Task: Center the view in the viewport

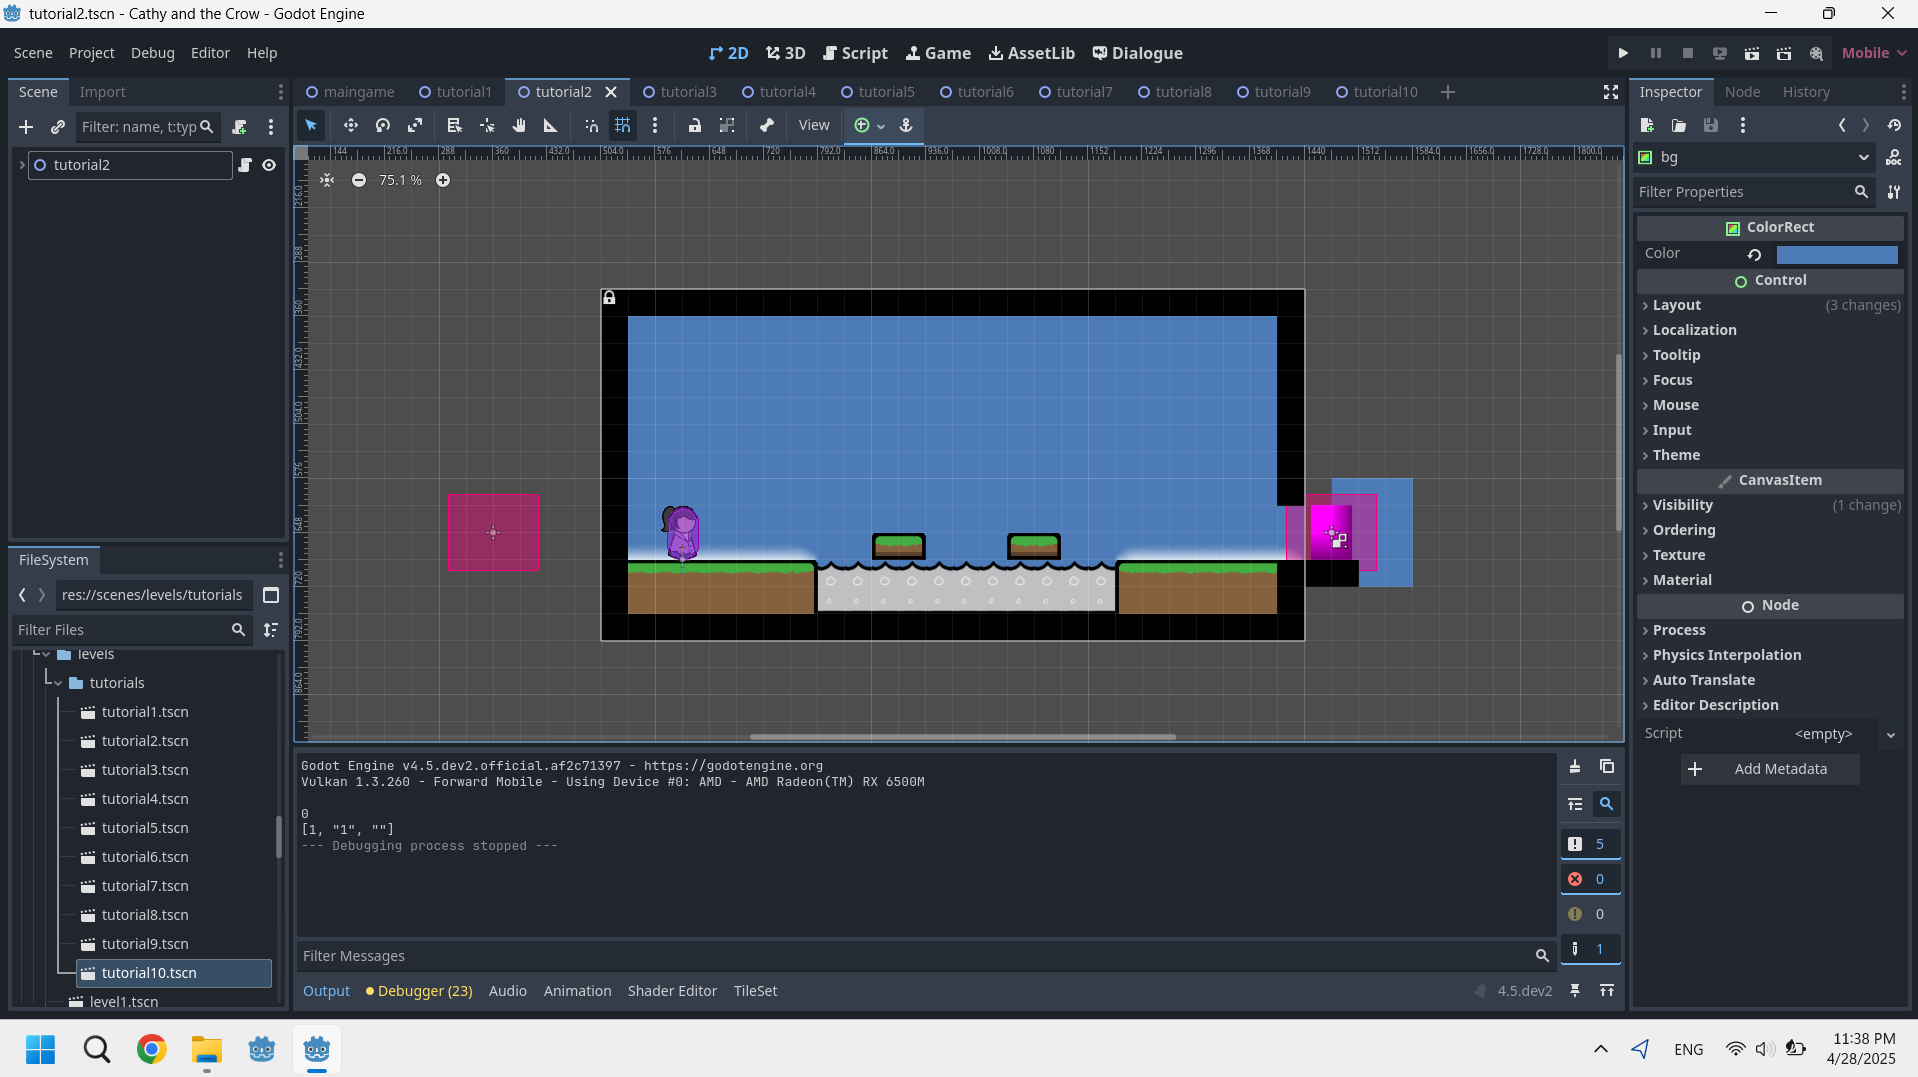Action: pyautogui.click(x=327, y=180)
